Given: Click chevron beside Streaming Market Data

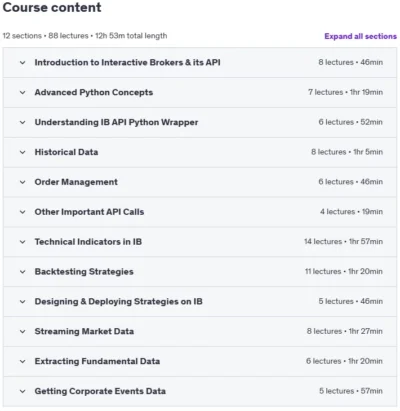Looking at the screenshot, I should coord(22,331).
